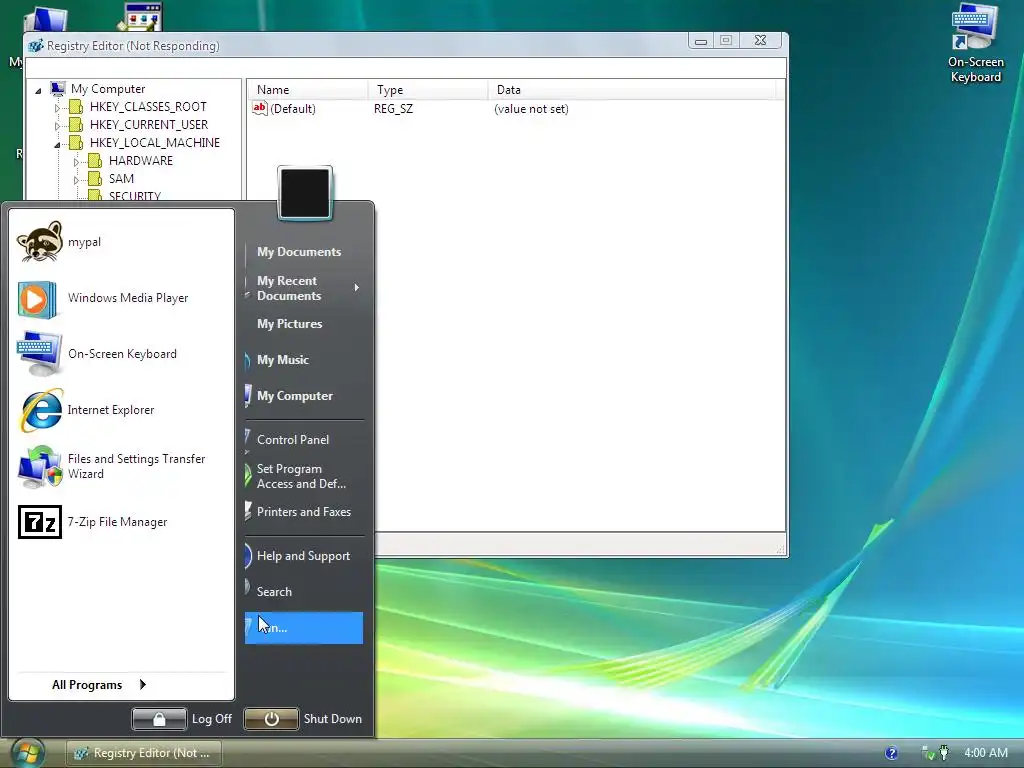Click the highlighted Run... entry
Screen dimensions: 1024x768
pyautogui.click(x=304, y=628)
